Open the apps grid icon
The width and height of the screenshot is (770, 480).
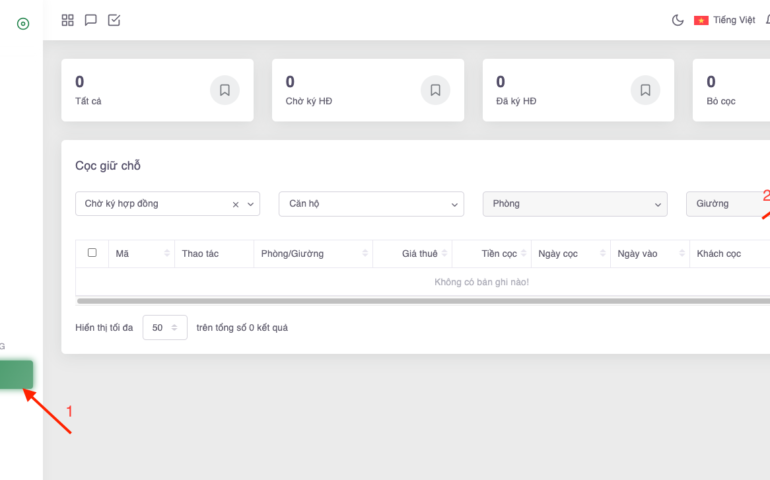(x=68, y=20)
